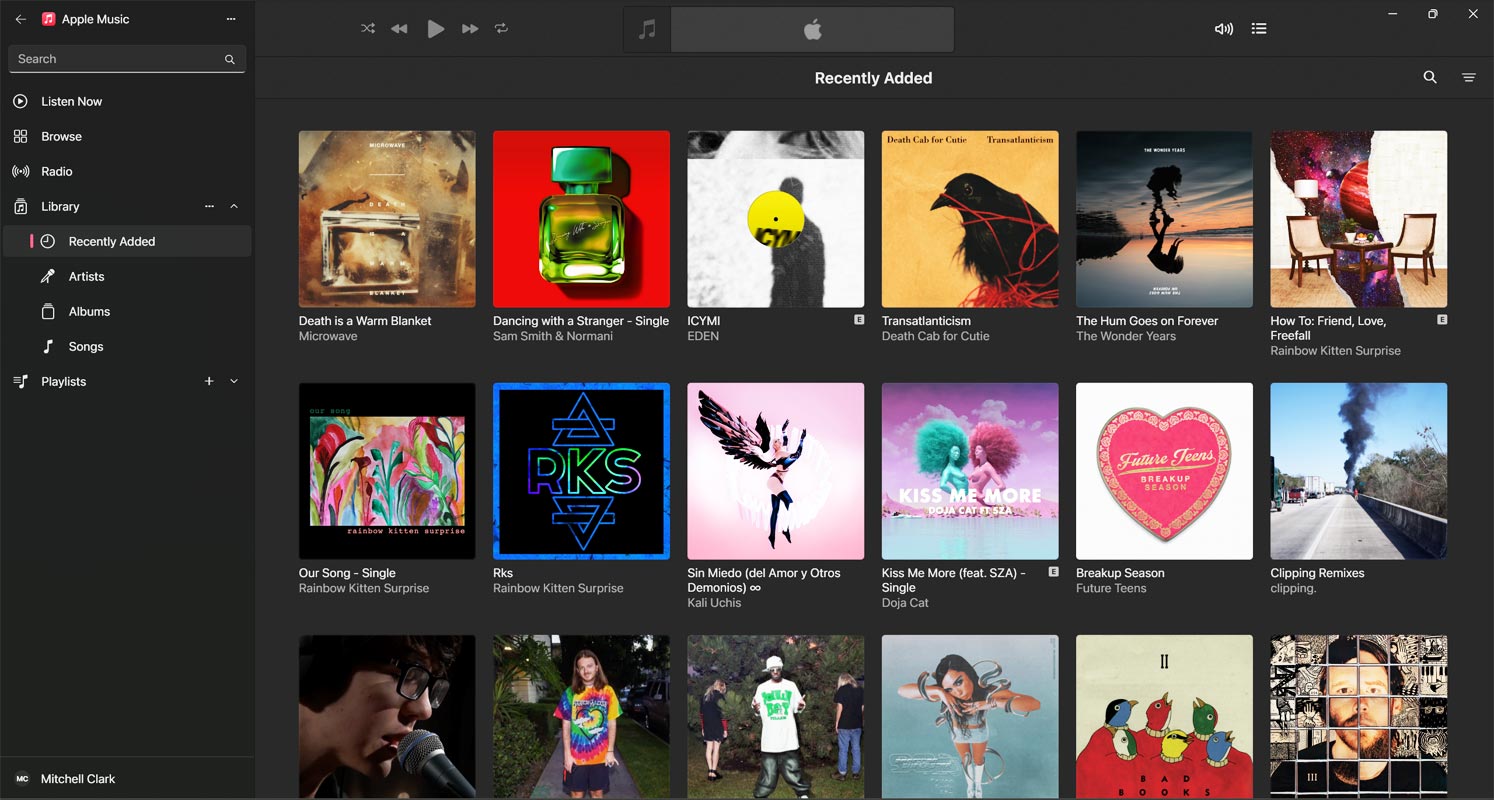Viewport: 1494px width, 800px height.
Task: Open the Our Song - Single artwork
Action: pos(387,471)
